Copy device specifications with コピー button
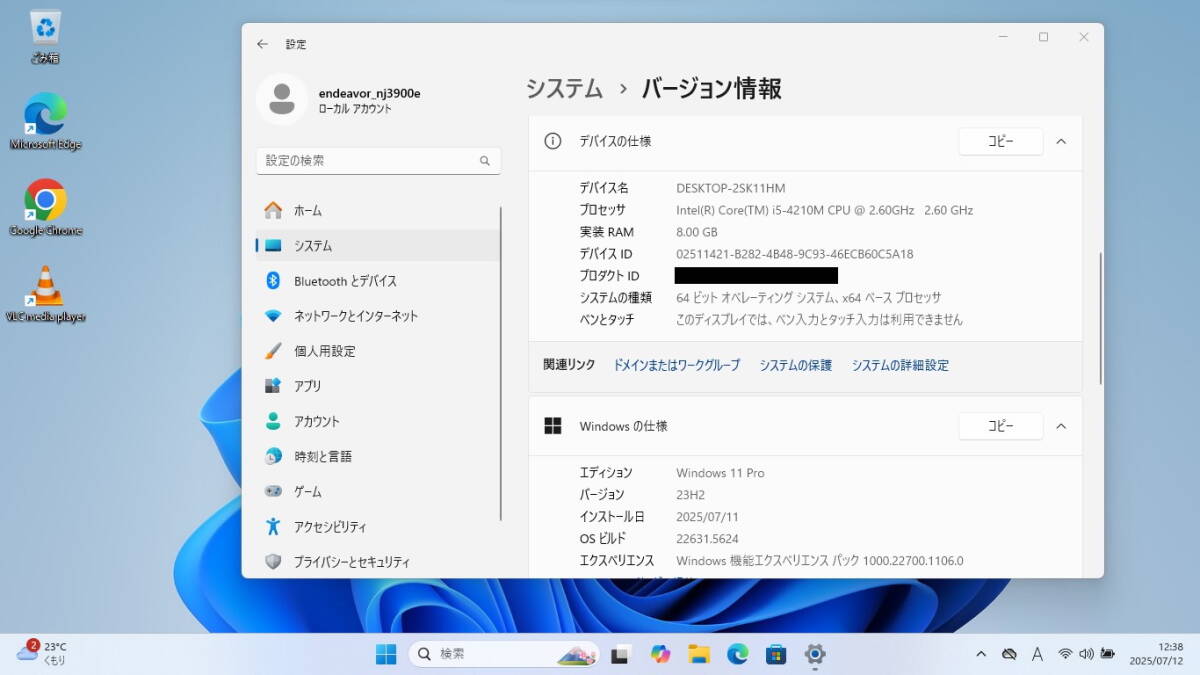This screenshot has width=1200, height=675. coord(1000,142)
